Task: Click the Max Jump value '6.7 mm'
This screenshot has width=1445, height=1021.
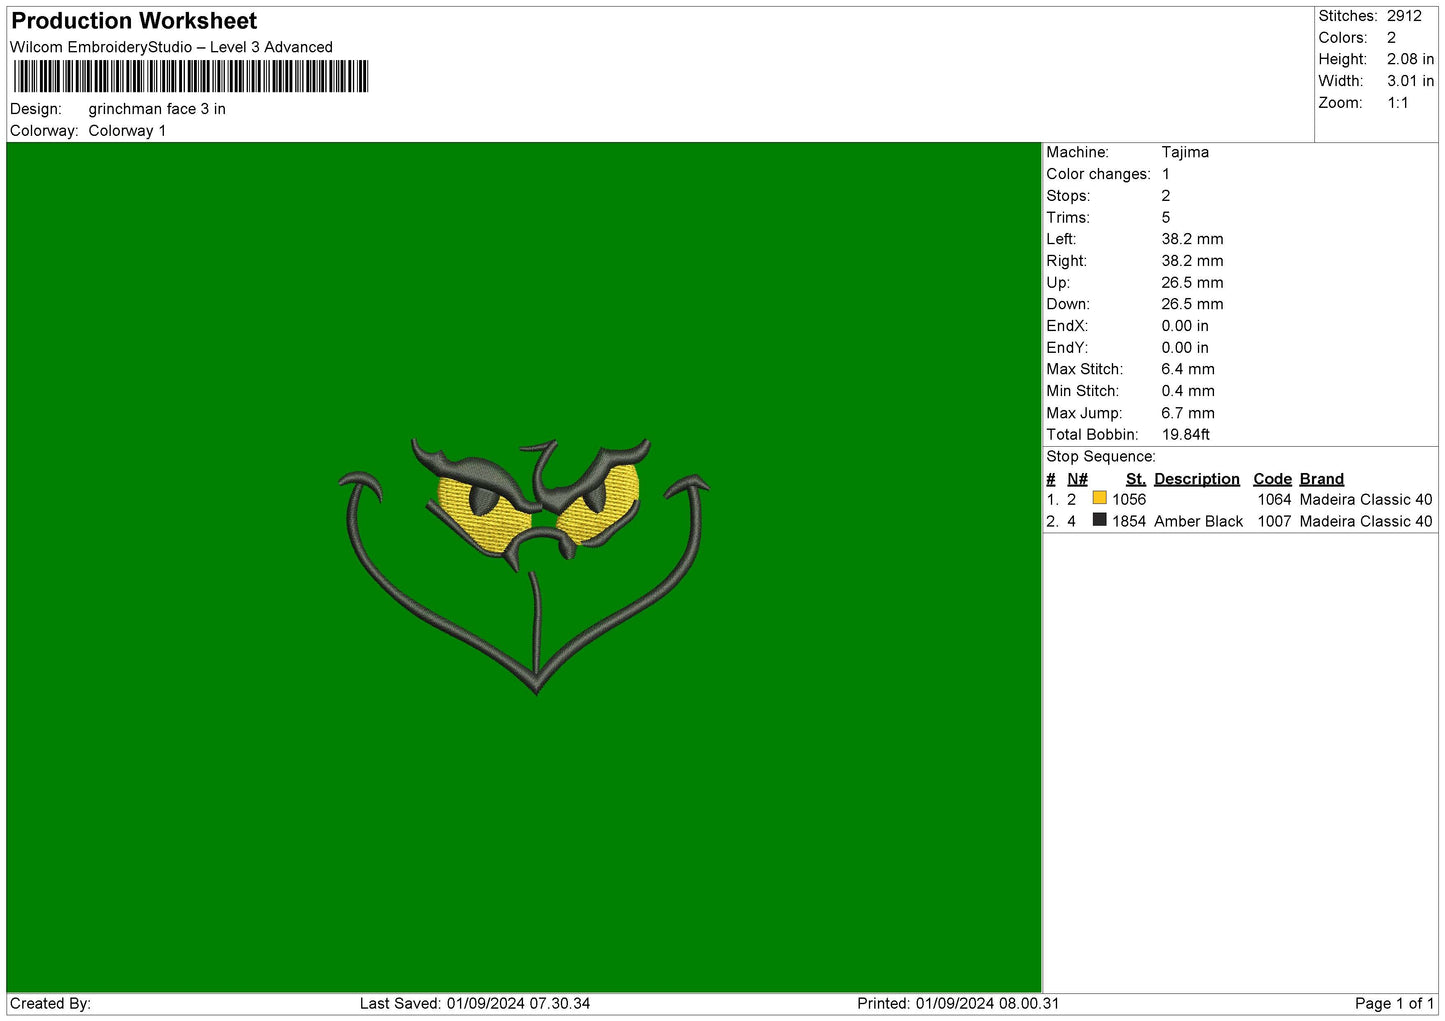Action: tap(1188, 413)
